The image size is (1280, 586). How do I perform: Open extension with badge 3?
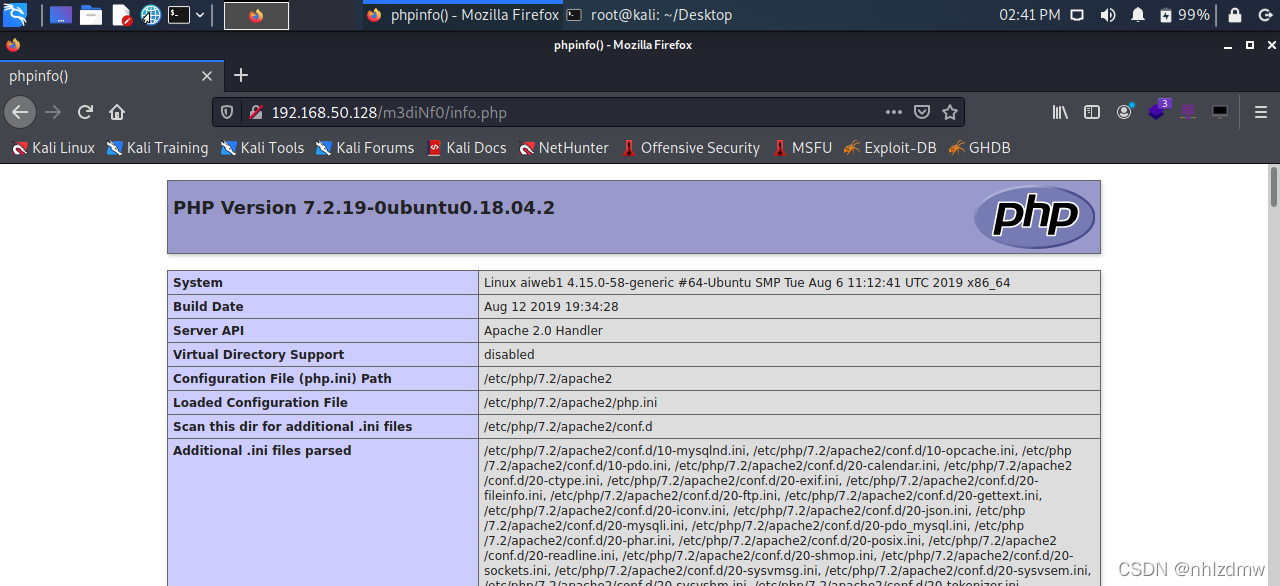click(x=1158, y=111)
